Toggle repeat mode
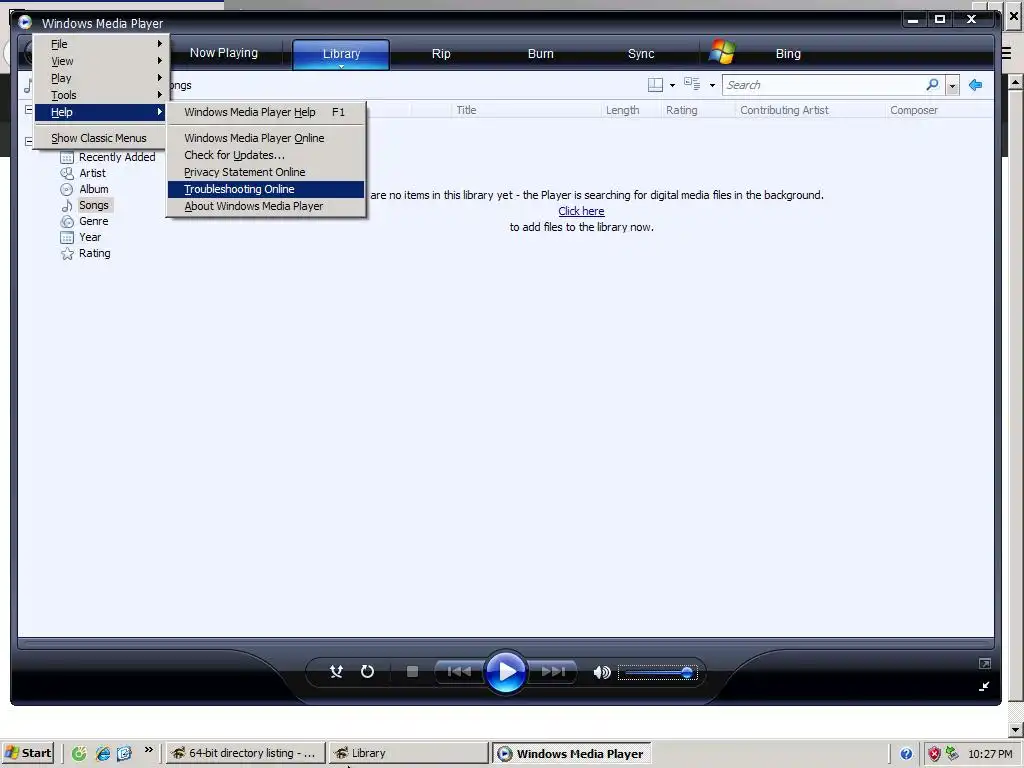1024x768 pixels. [367, 671]
